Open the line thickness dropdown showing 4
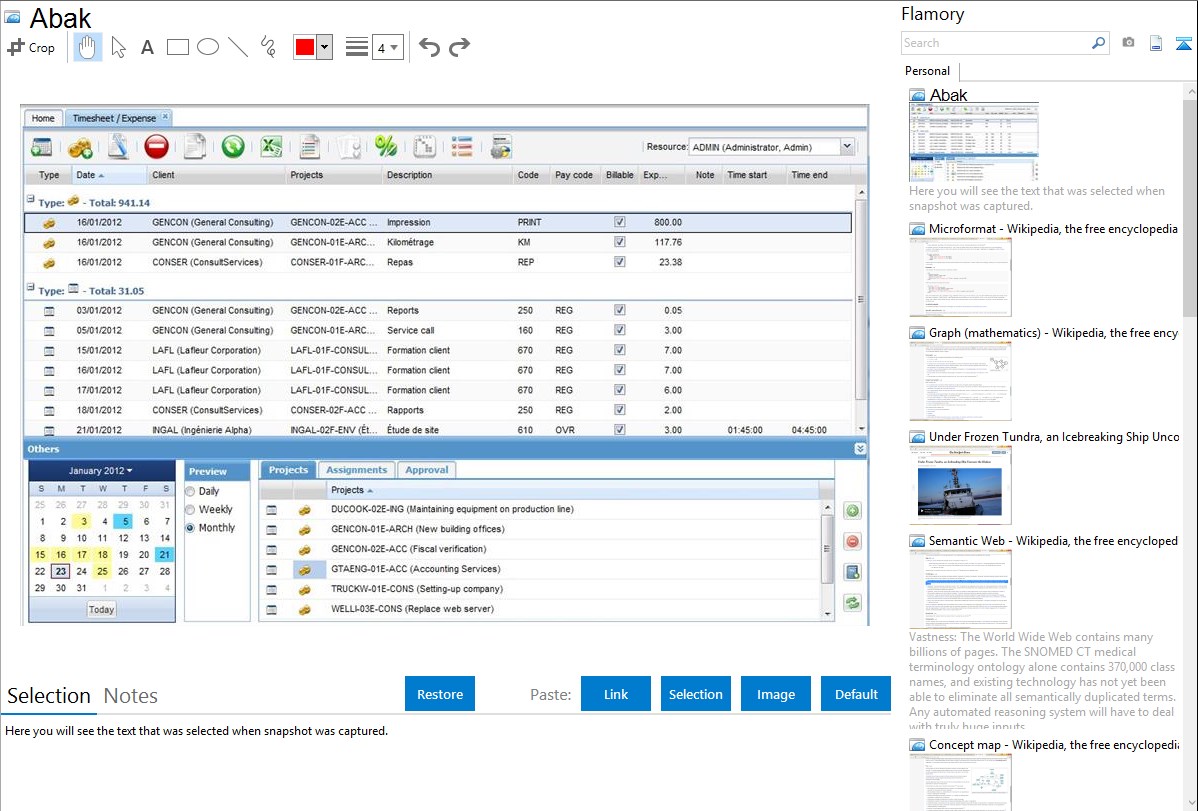The height and width of the screenshot is (811, 1198). click(387, 47)
